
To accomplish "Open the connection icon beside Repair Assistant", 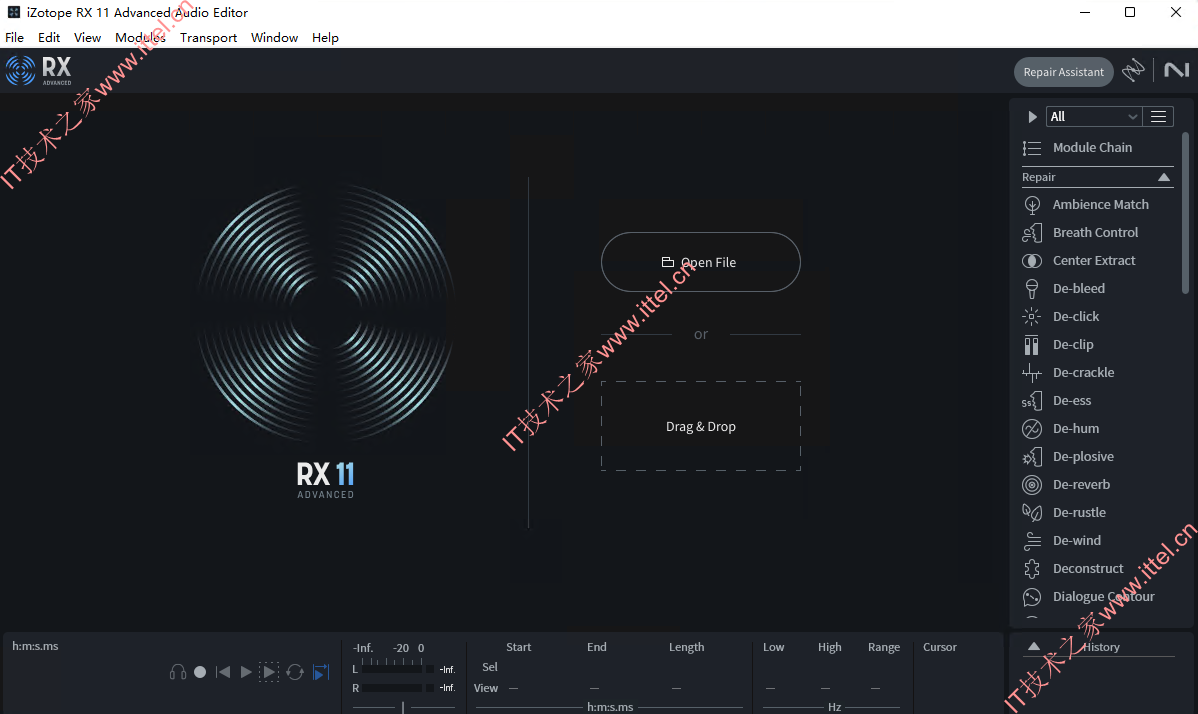I will [1134, 70].
